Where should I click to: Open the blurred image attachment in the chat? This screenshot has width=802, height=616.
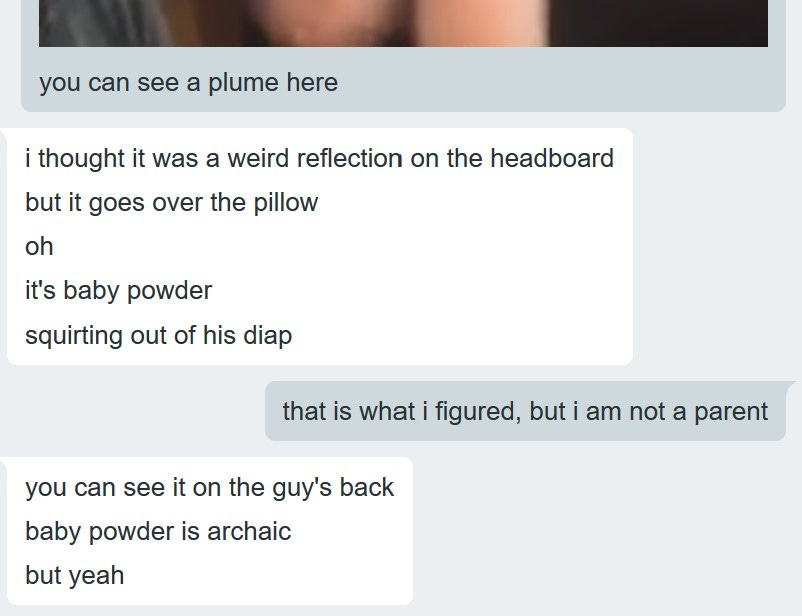[x=403, y=23]
